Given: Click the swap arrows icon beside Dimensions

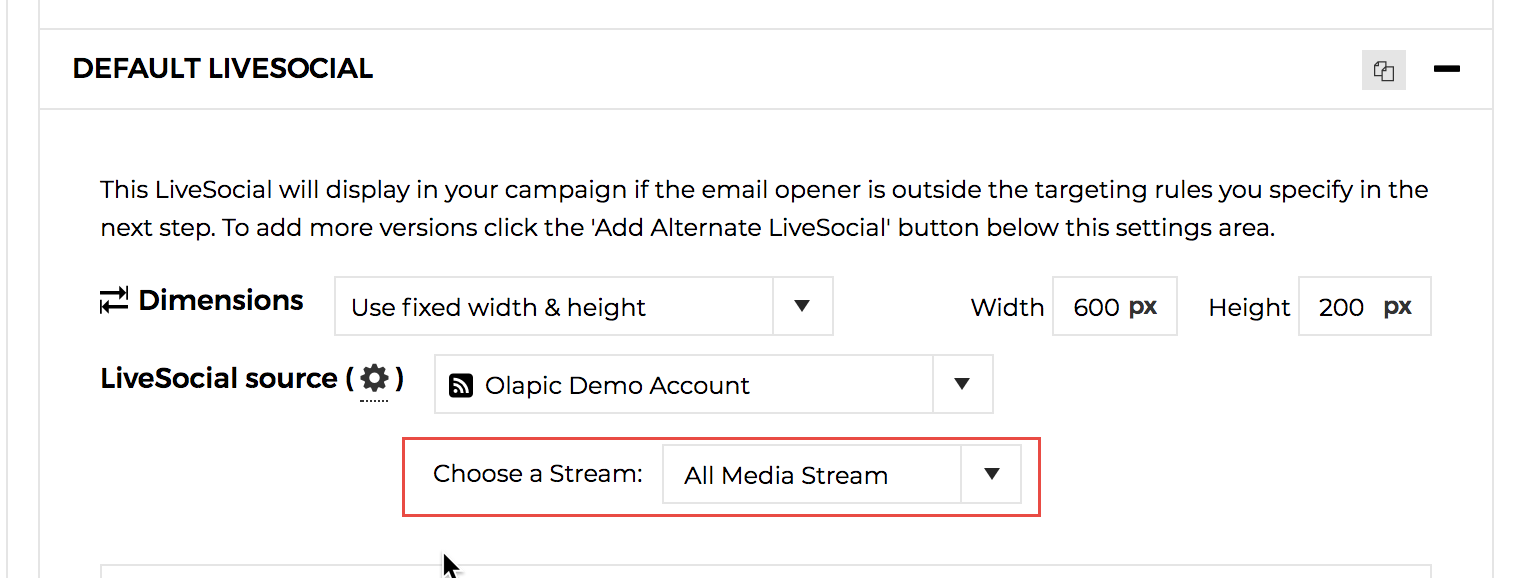Looking at the screenshot, I should [114, 300].
